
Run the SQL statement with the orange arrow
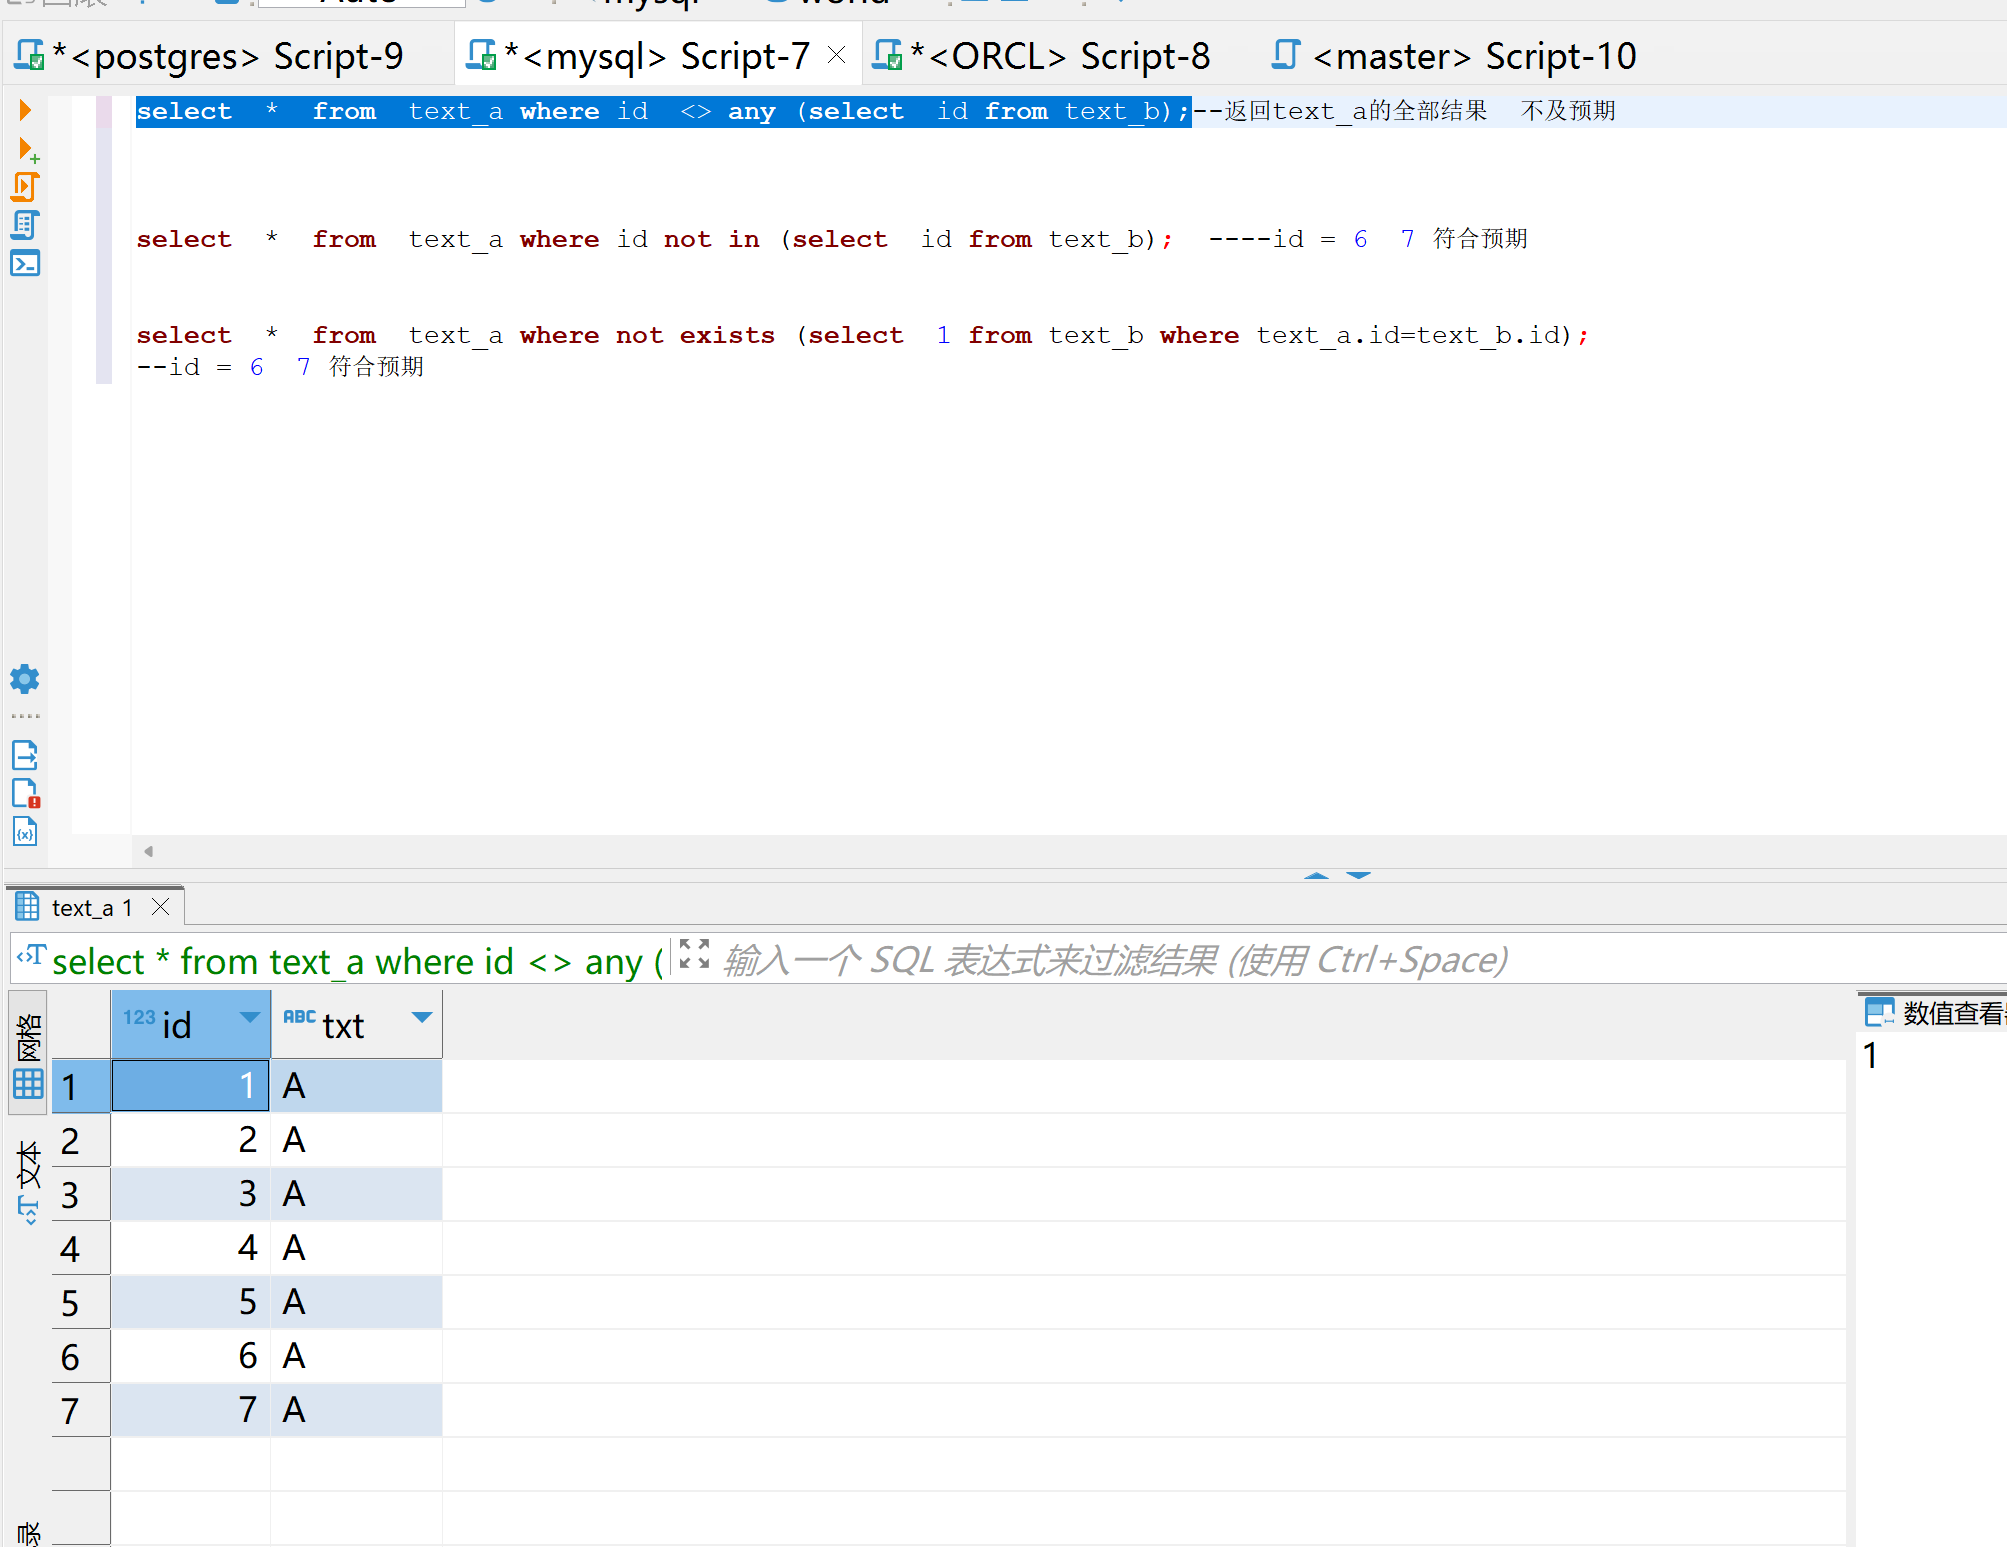tap(25, 110)
